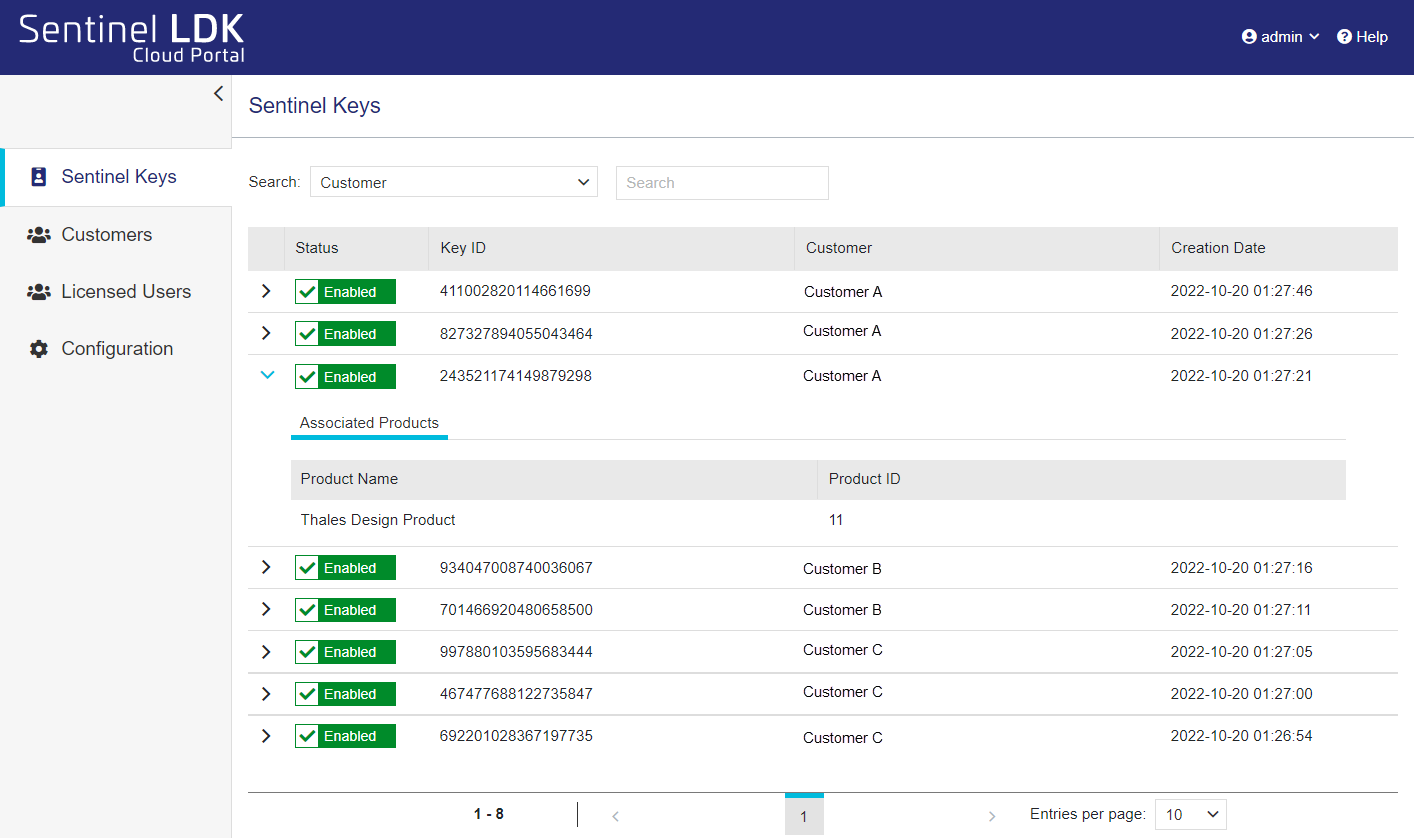Viewport: 1414px width, 838px height.
Task: Go to page 1 in pagination
Action: coord(803,816)
